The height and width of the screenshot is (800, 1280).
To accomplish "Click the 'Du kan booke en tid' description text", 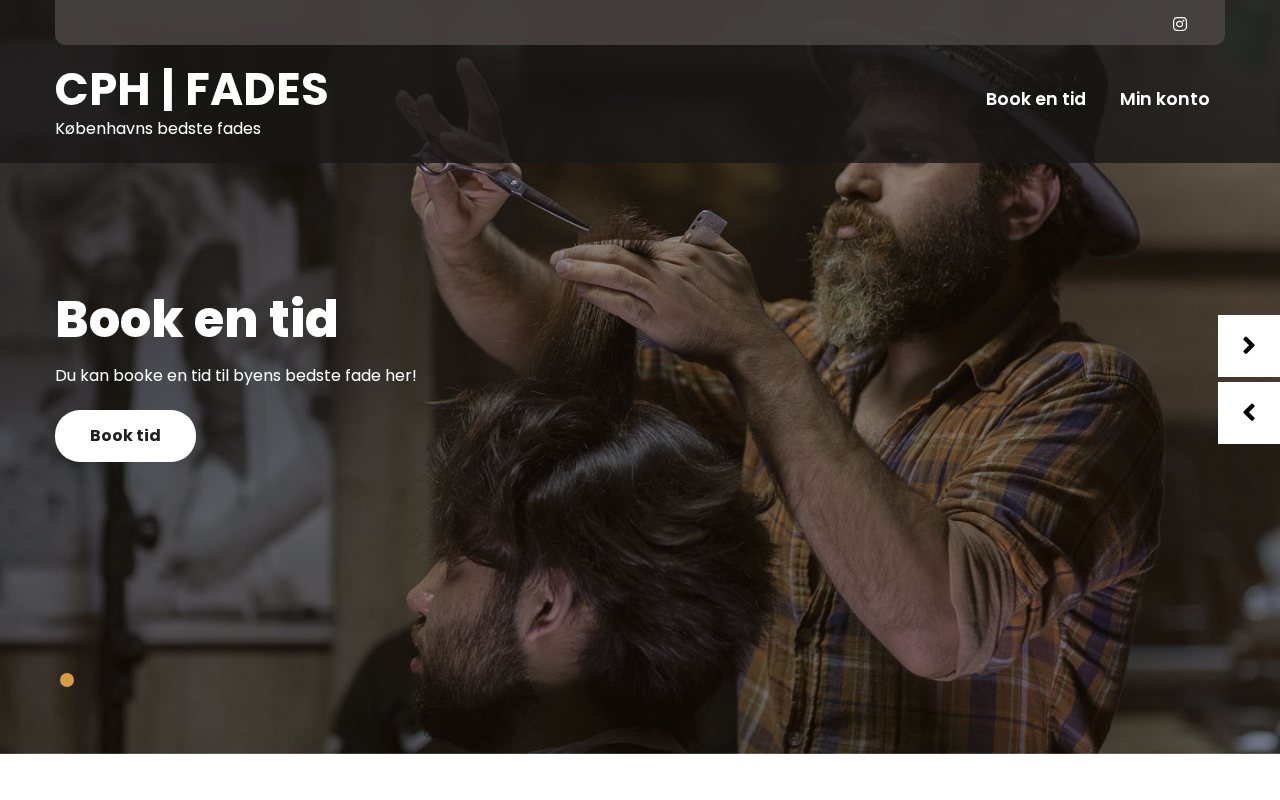I will (x=236, y=376).
